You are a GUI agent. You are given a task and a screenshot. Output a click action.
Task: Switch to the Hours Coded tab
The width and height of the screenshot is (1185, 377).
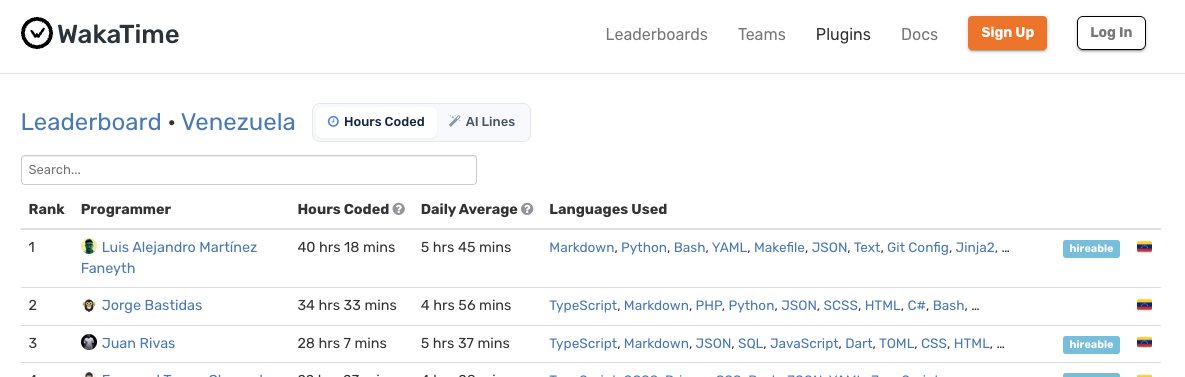click(x=376, y=122)
